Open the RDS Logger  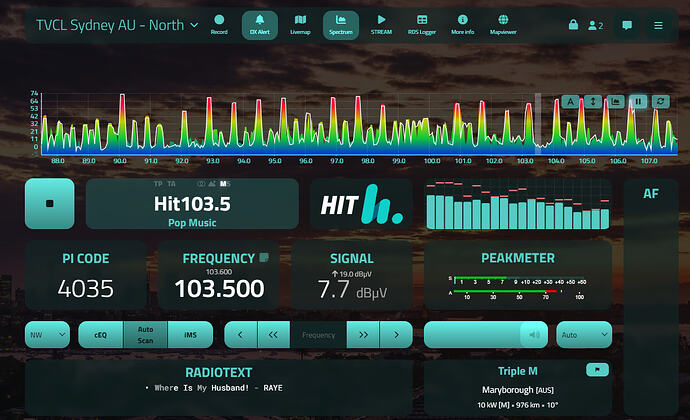point(422,25)
